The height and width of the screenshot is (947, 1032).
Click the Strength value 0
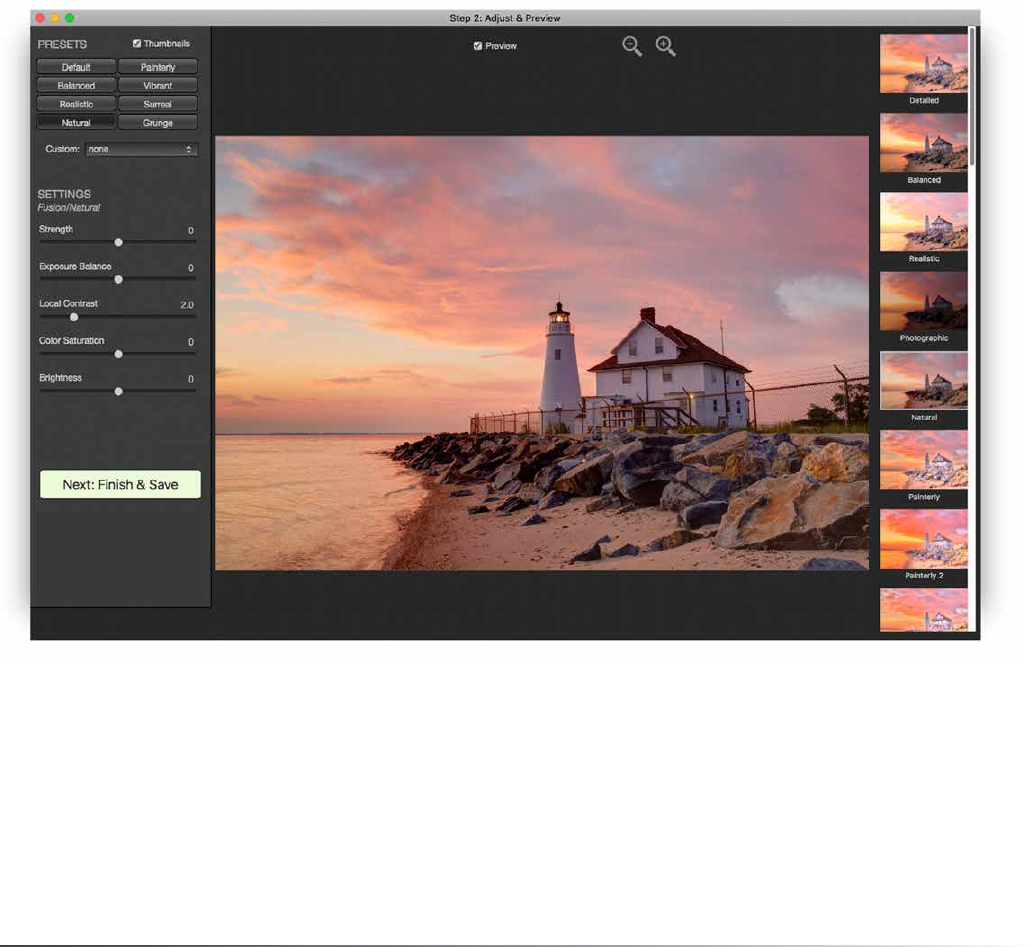(191, 231)
